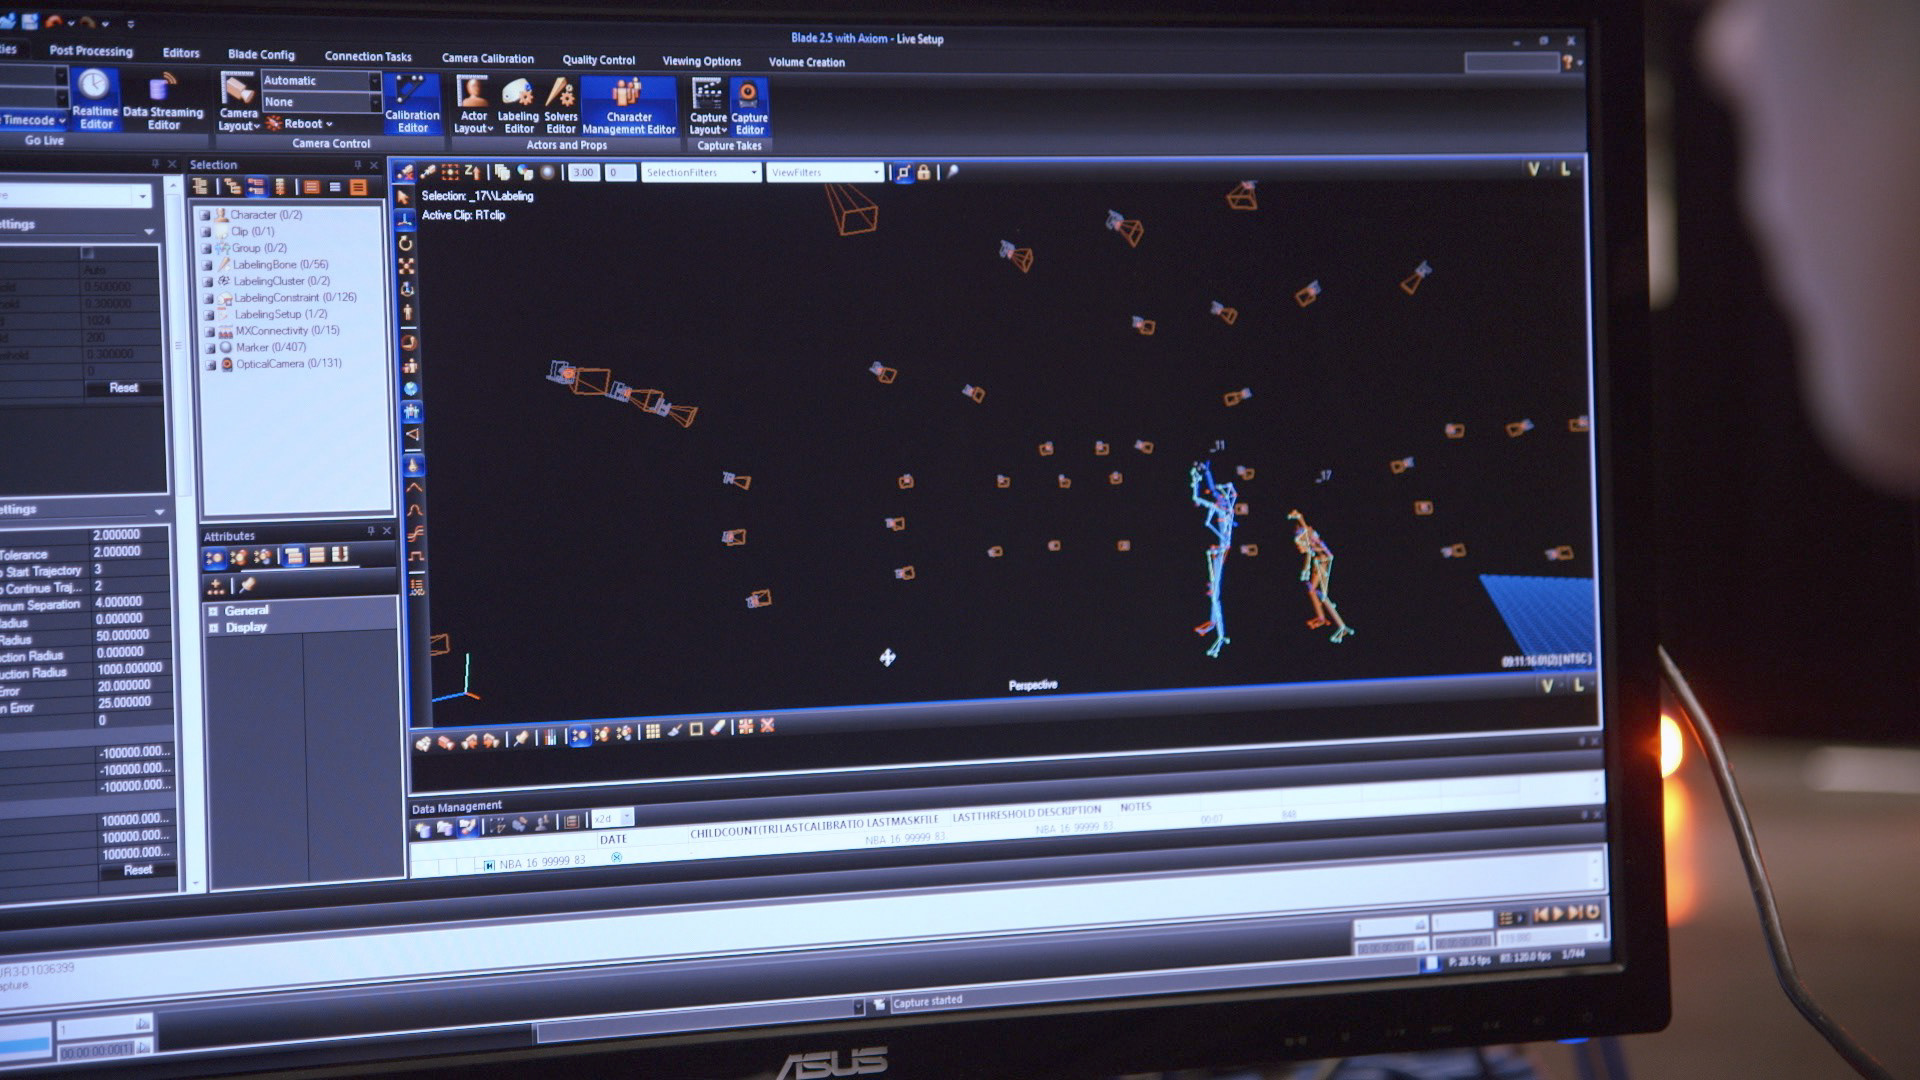Click the rotate tool in viewport sidebar

click(405, 243)
